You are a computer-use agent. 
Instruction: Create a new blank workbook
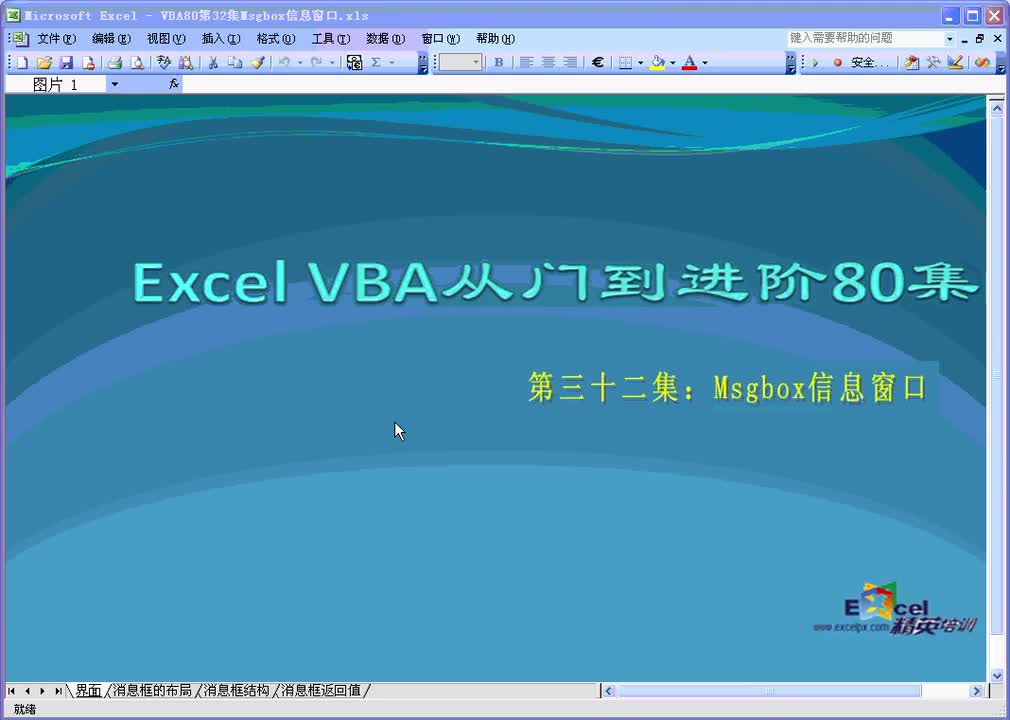23,62
